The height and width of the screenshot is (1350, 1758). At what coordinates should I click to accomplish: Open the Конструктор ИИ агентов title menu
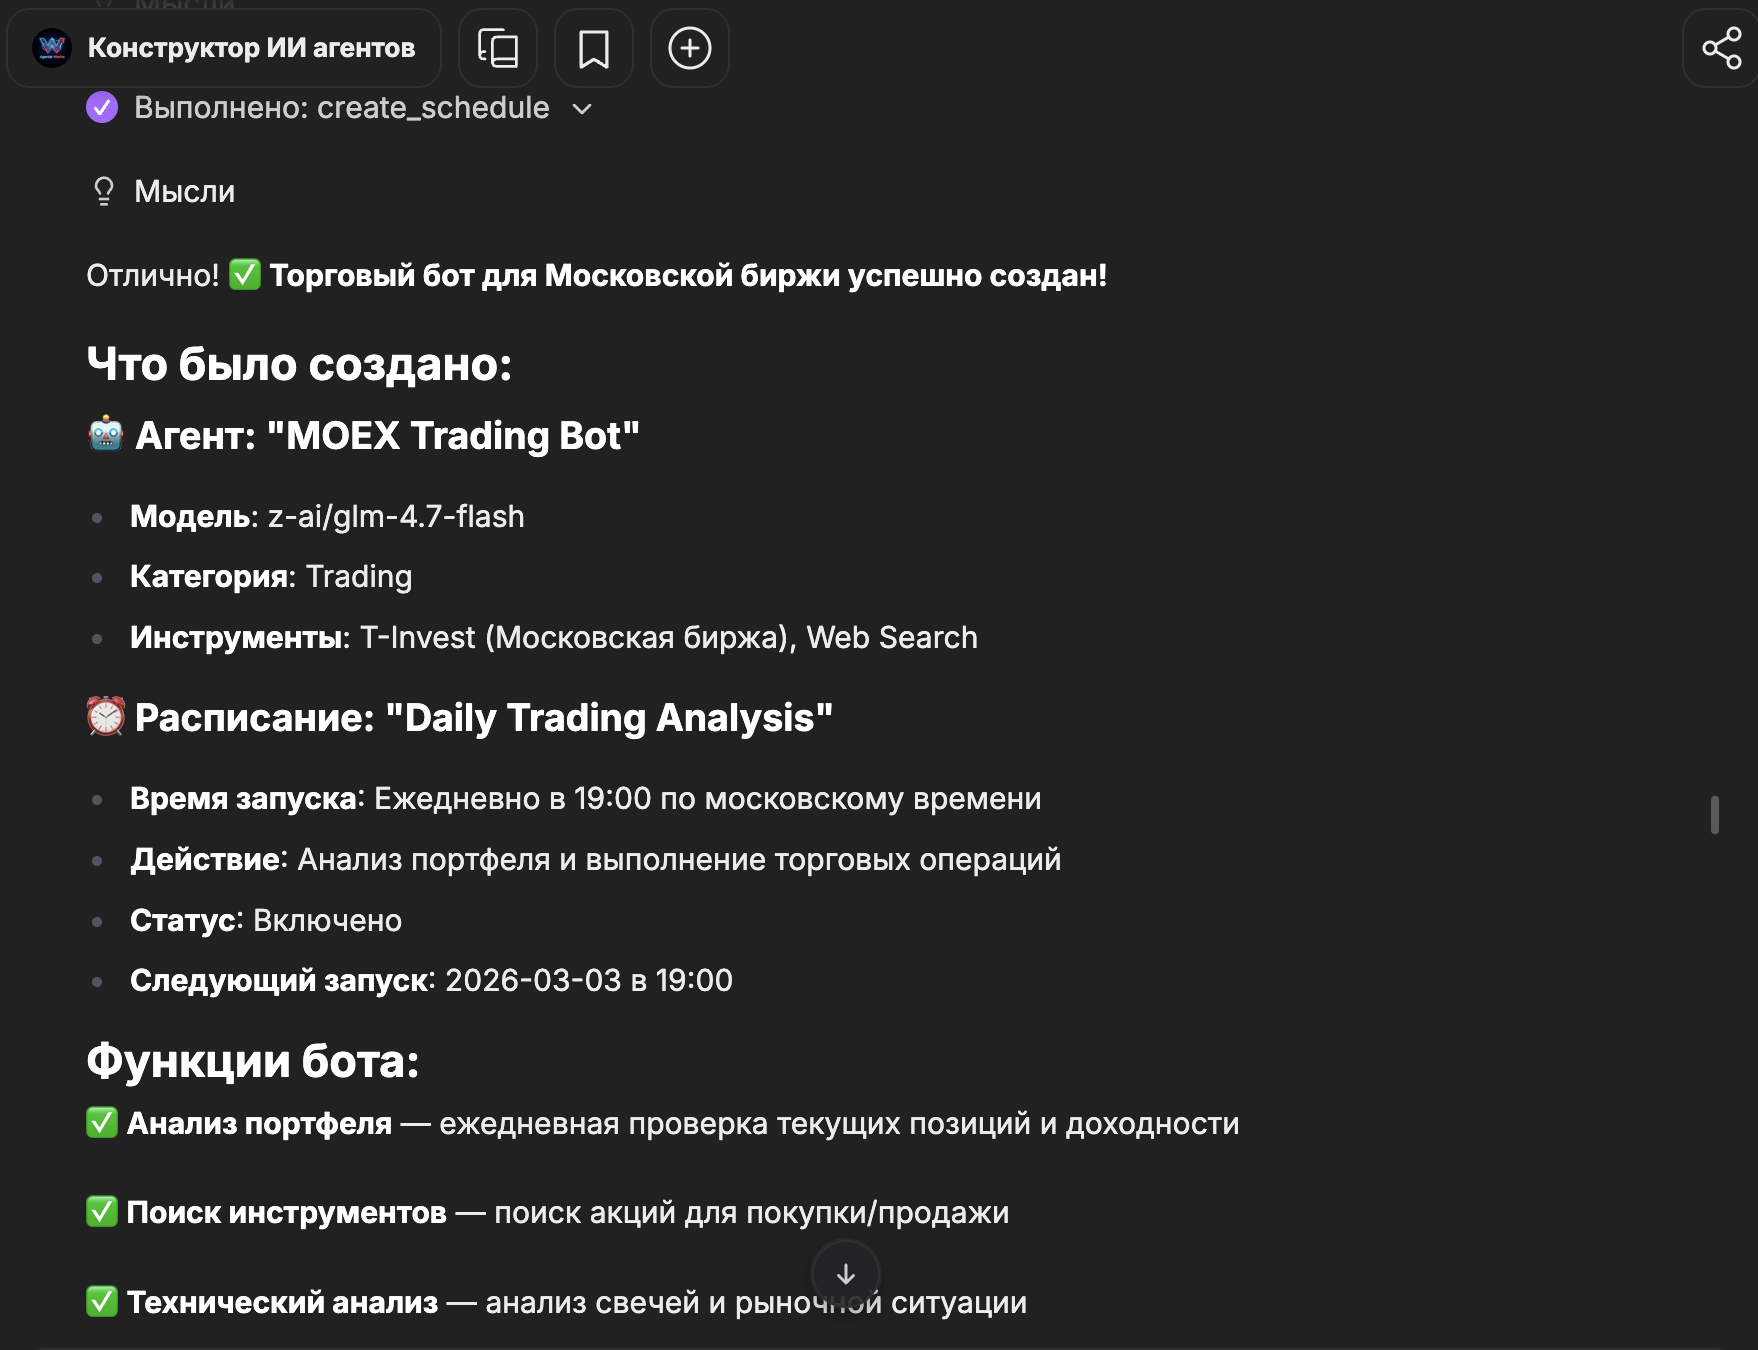[x=251, y=48]
